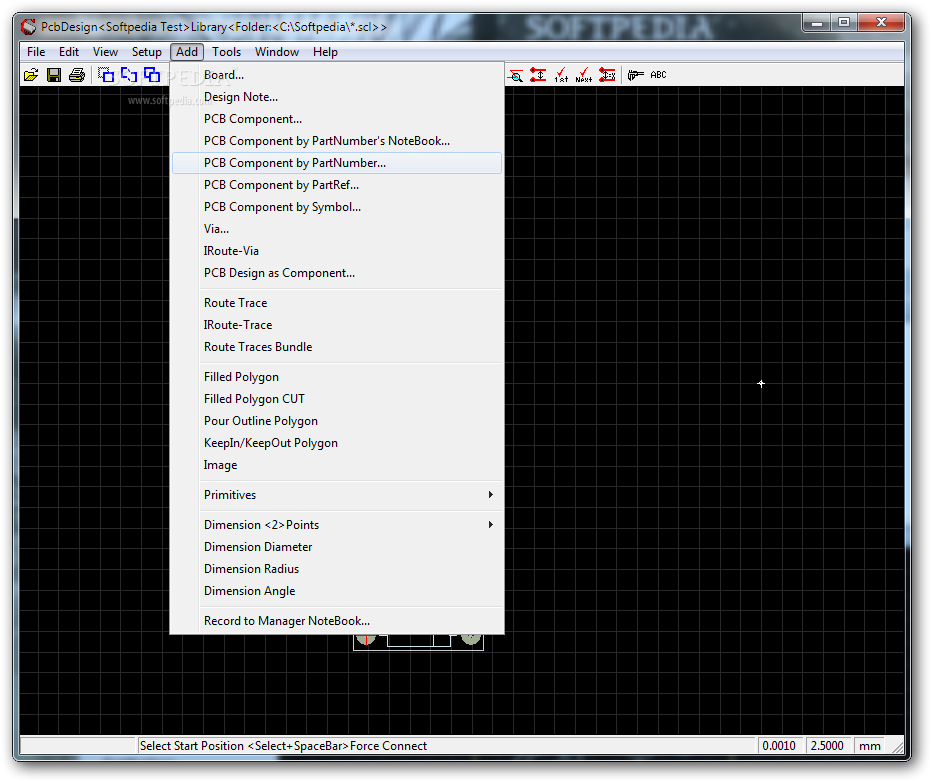The width and height of the screenshot is (932, 782).
Task: Click the red clearance-spacing check icon
Action: click(538, 75)
